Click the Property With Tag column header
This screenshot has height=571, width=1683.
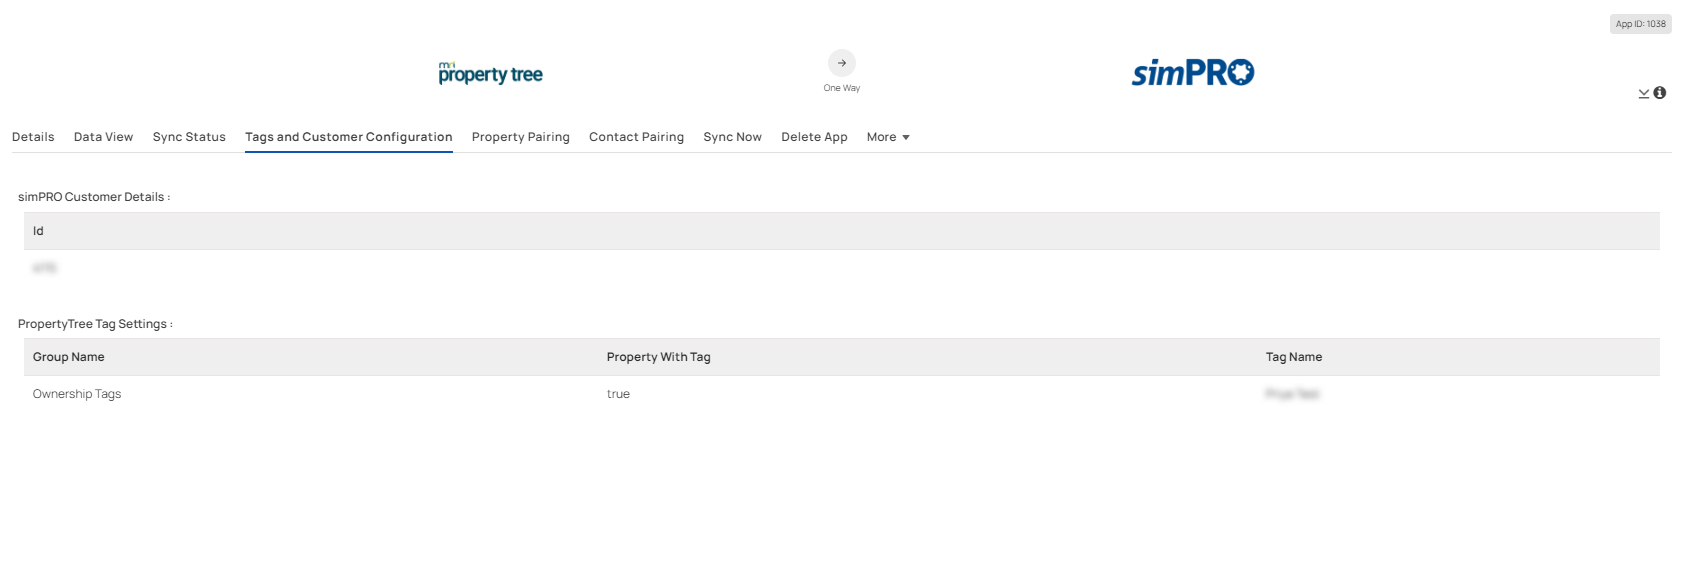point(658,357)
